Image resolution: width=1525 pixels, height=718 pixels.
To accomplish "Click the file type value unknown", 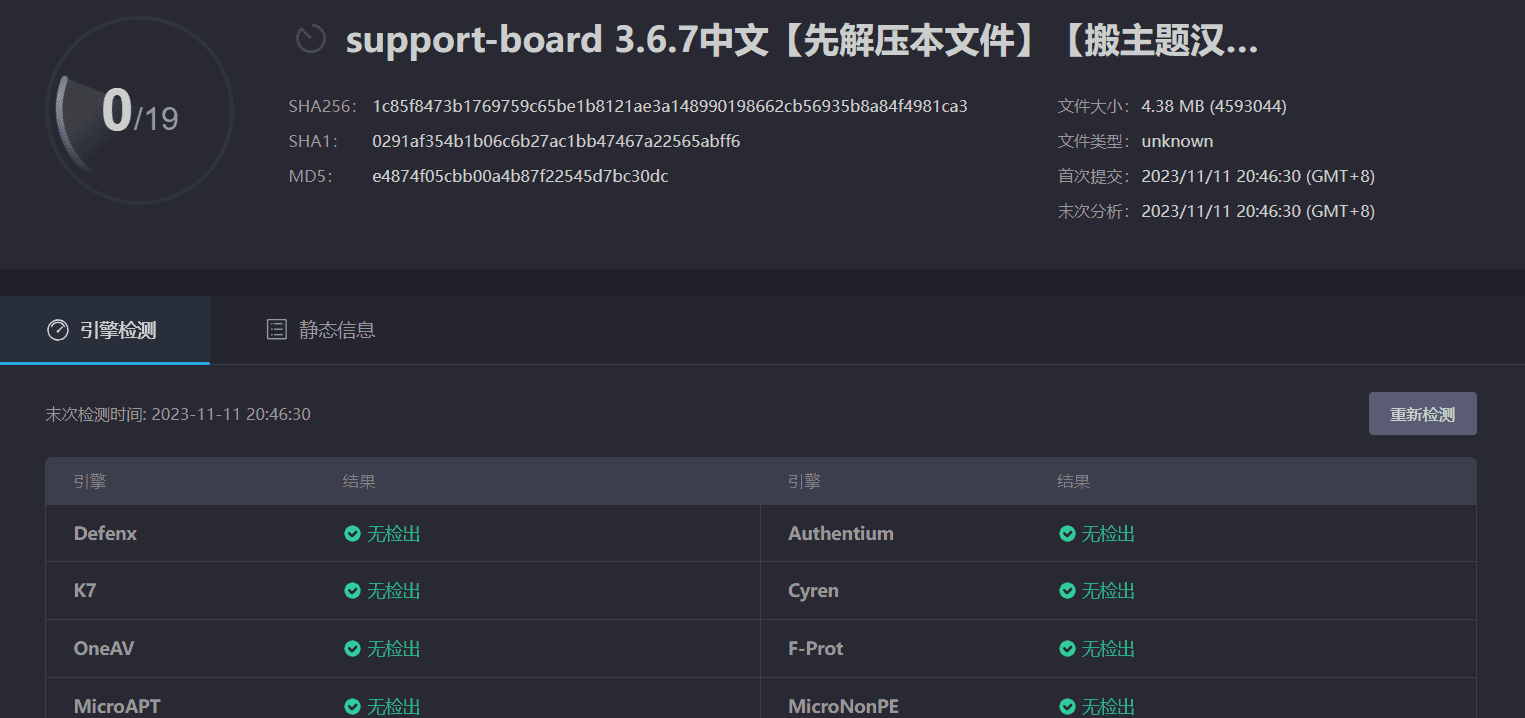I will tap(1177, 141).
